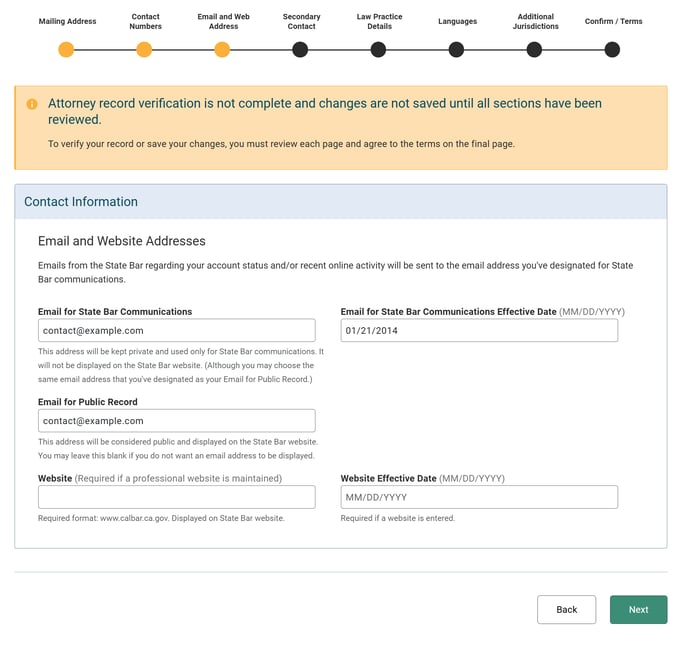The width and height of the screenshot is (688, 656).
Task: Click the Contact Numbers step circle
Action: [x=144, y=50]
